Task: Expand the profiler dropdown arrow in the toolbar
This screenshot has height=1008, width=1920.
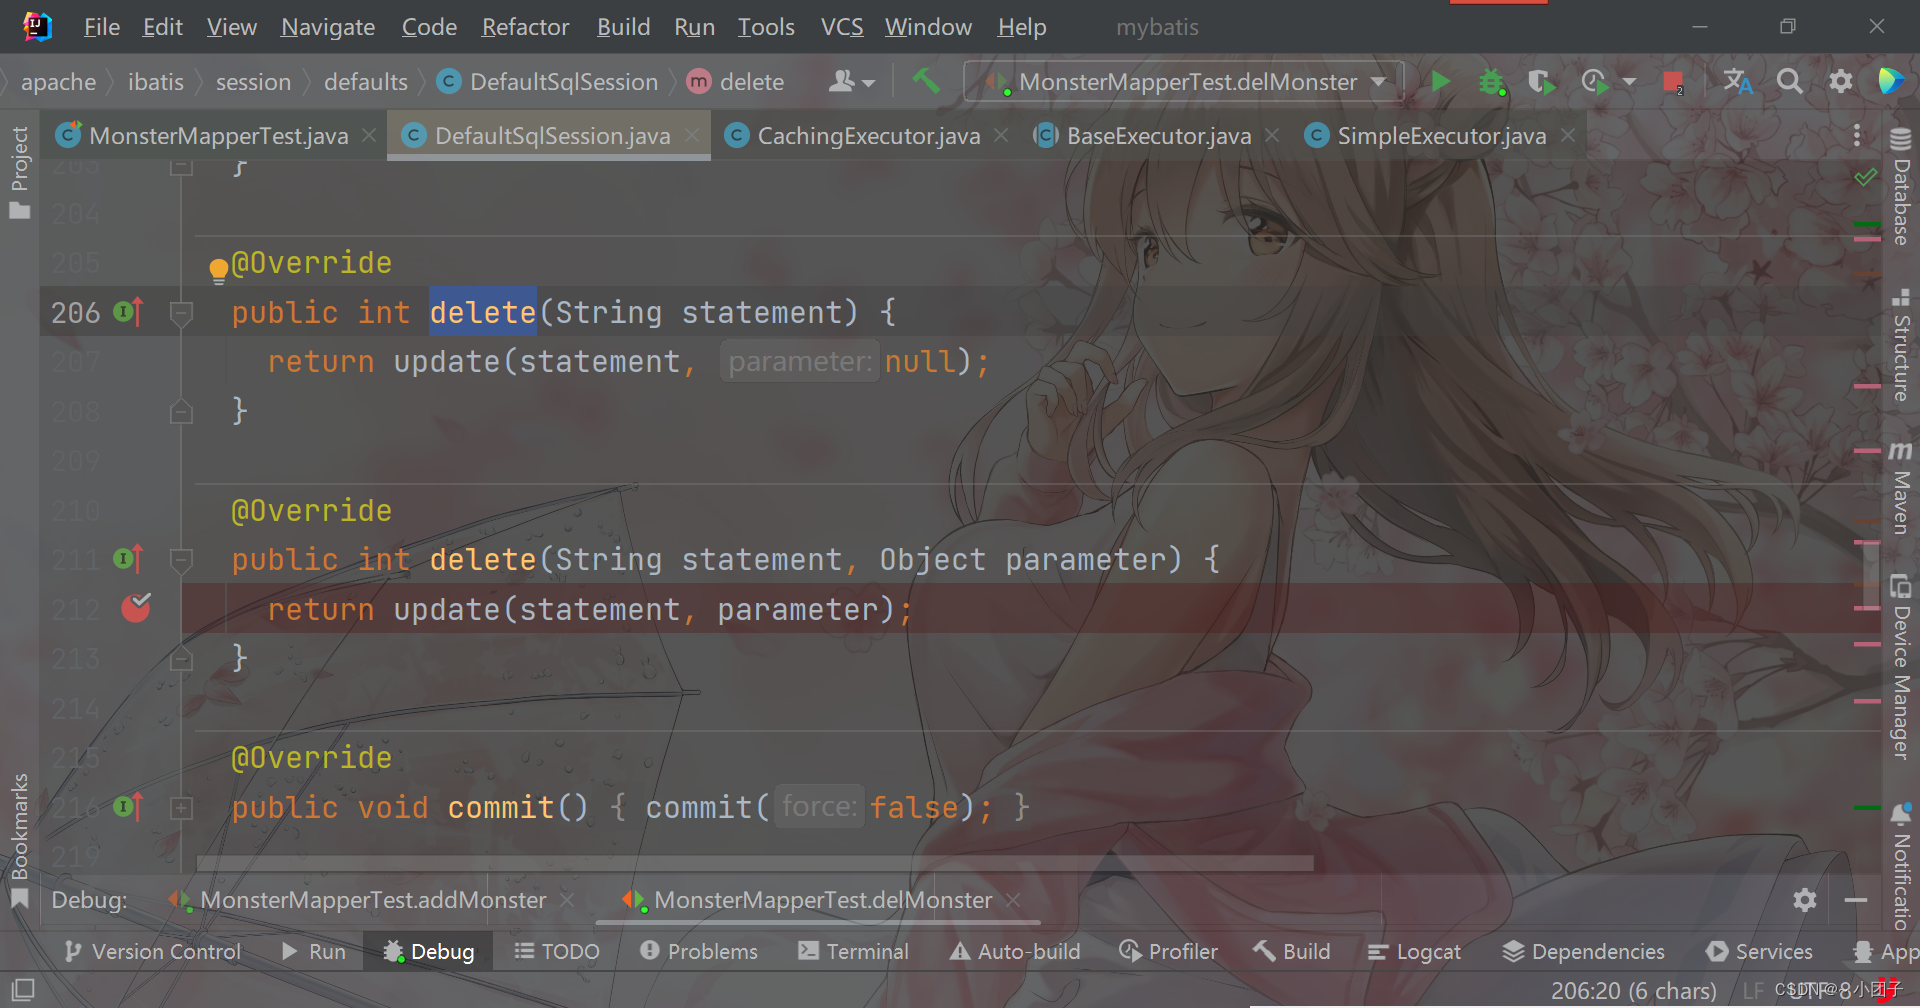Action: 1630,82
